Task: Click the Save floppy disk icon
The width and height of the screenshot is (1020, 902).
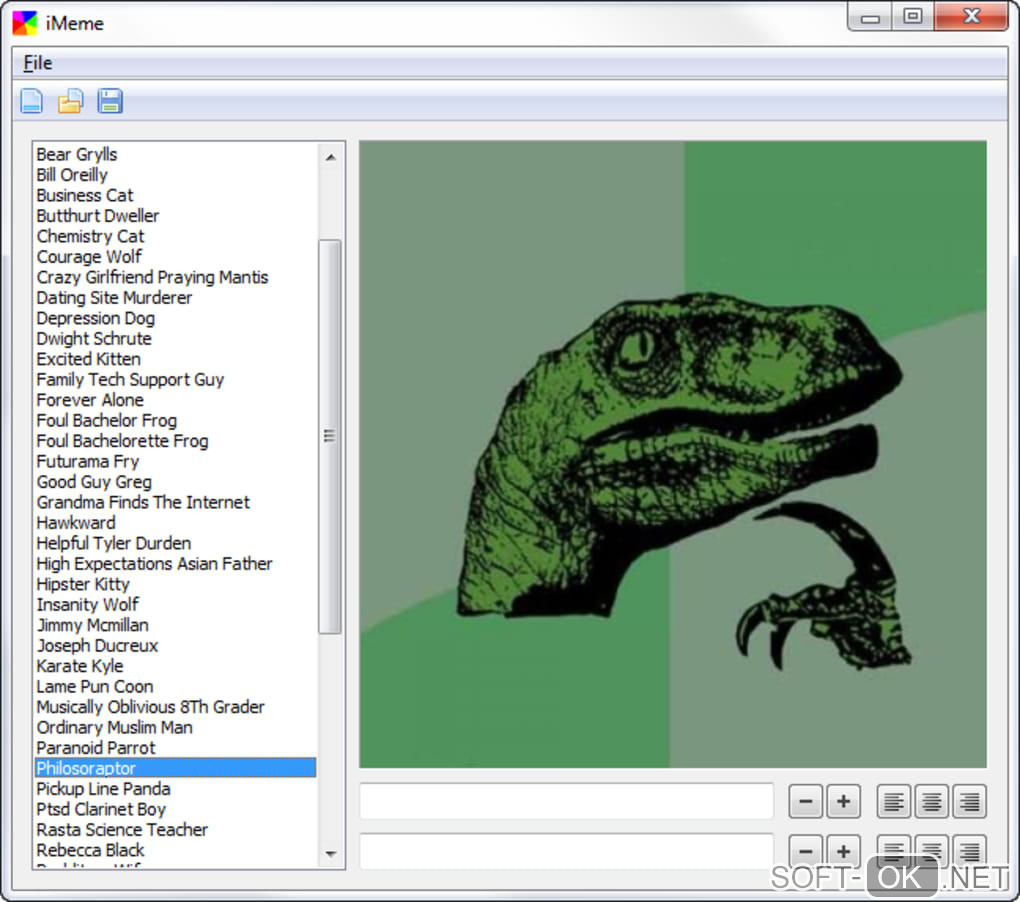Action: coord(110,101)
